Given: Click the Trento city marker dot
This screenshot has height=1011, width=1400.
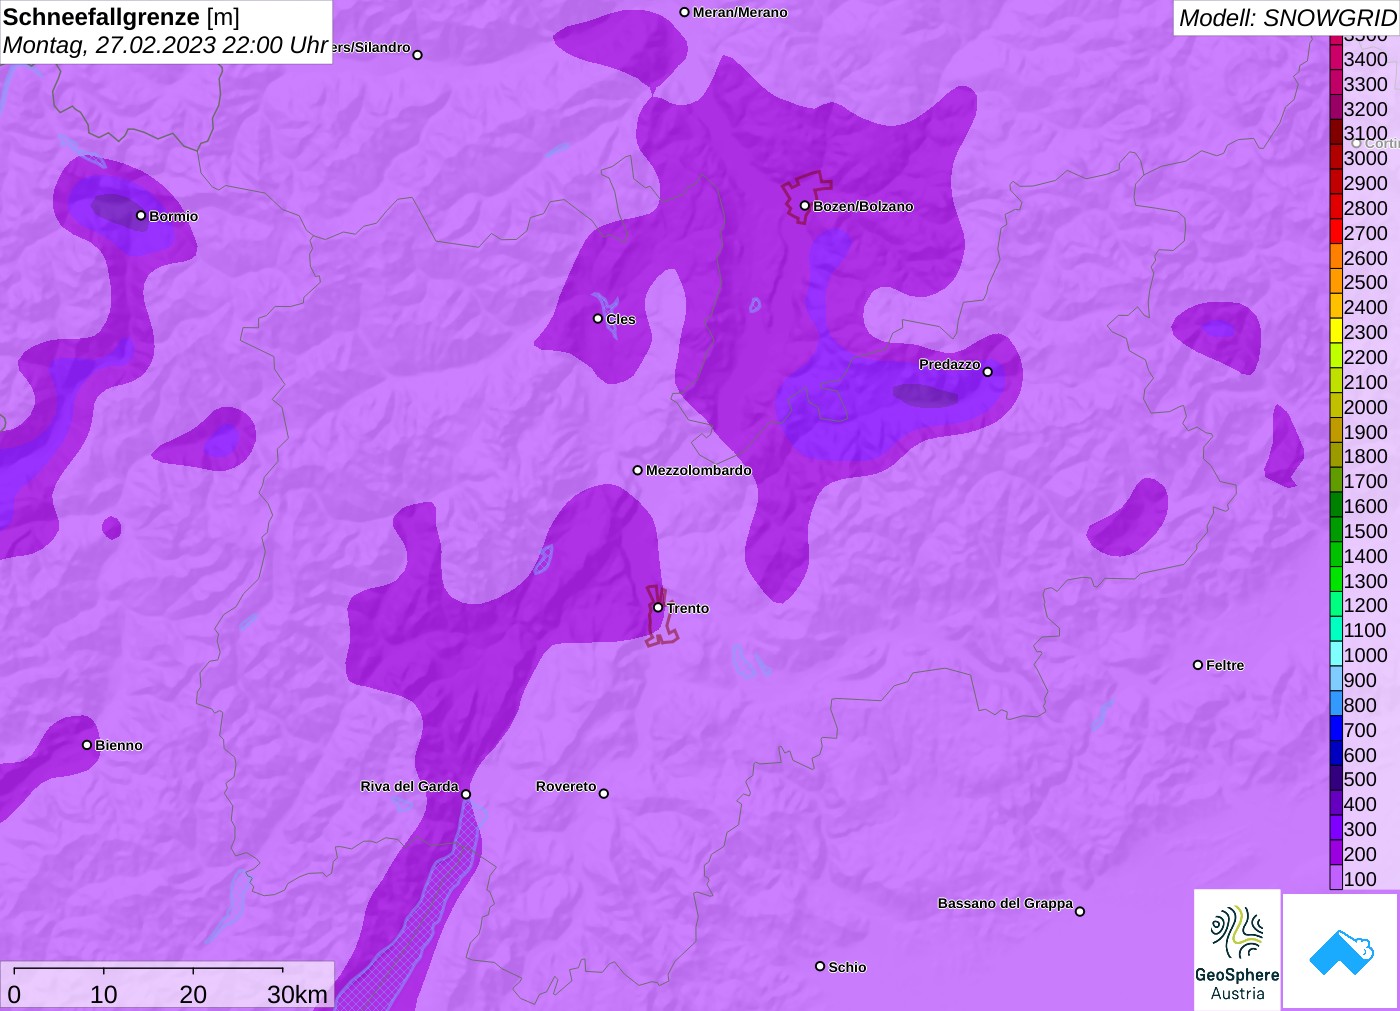Looking at the screenshot, I should click(658, 607).
